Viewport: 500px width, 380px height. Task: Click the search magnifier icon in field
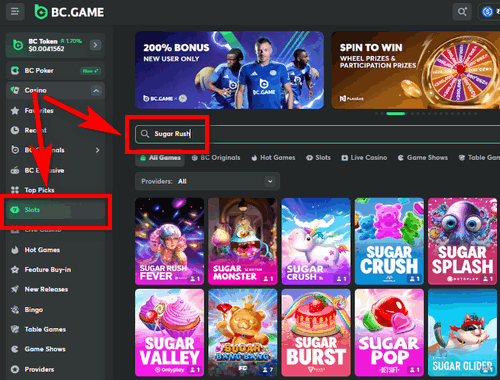point(145,134)
